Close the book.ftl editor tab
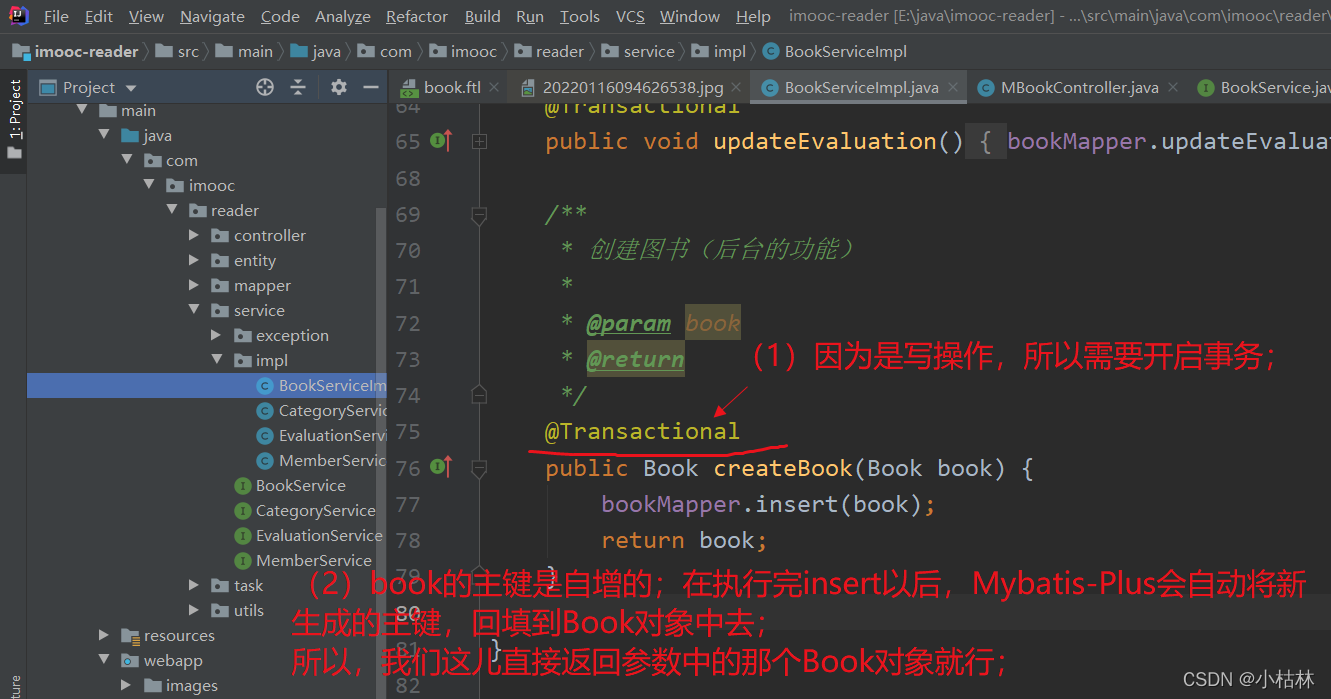1331x699 pixels. point(492,88)
